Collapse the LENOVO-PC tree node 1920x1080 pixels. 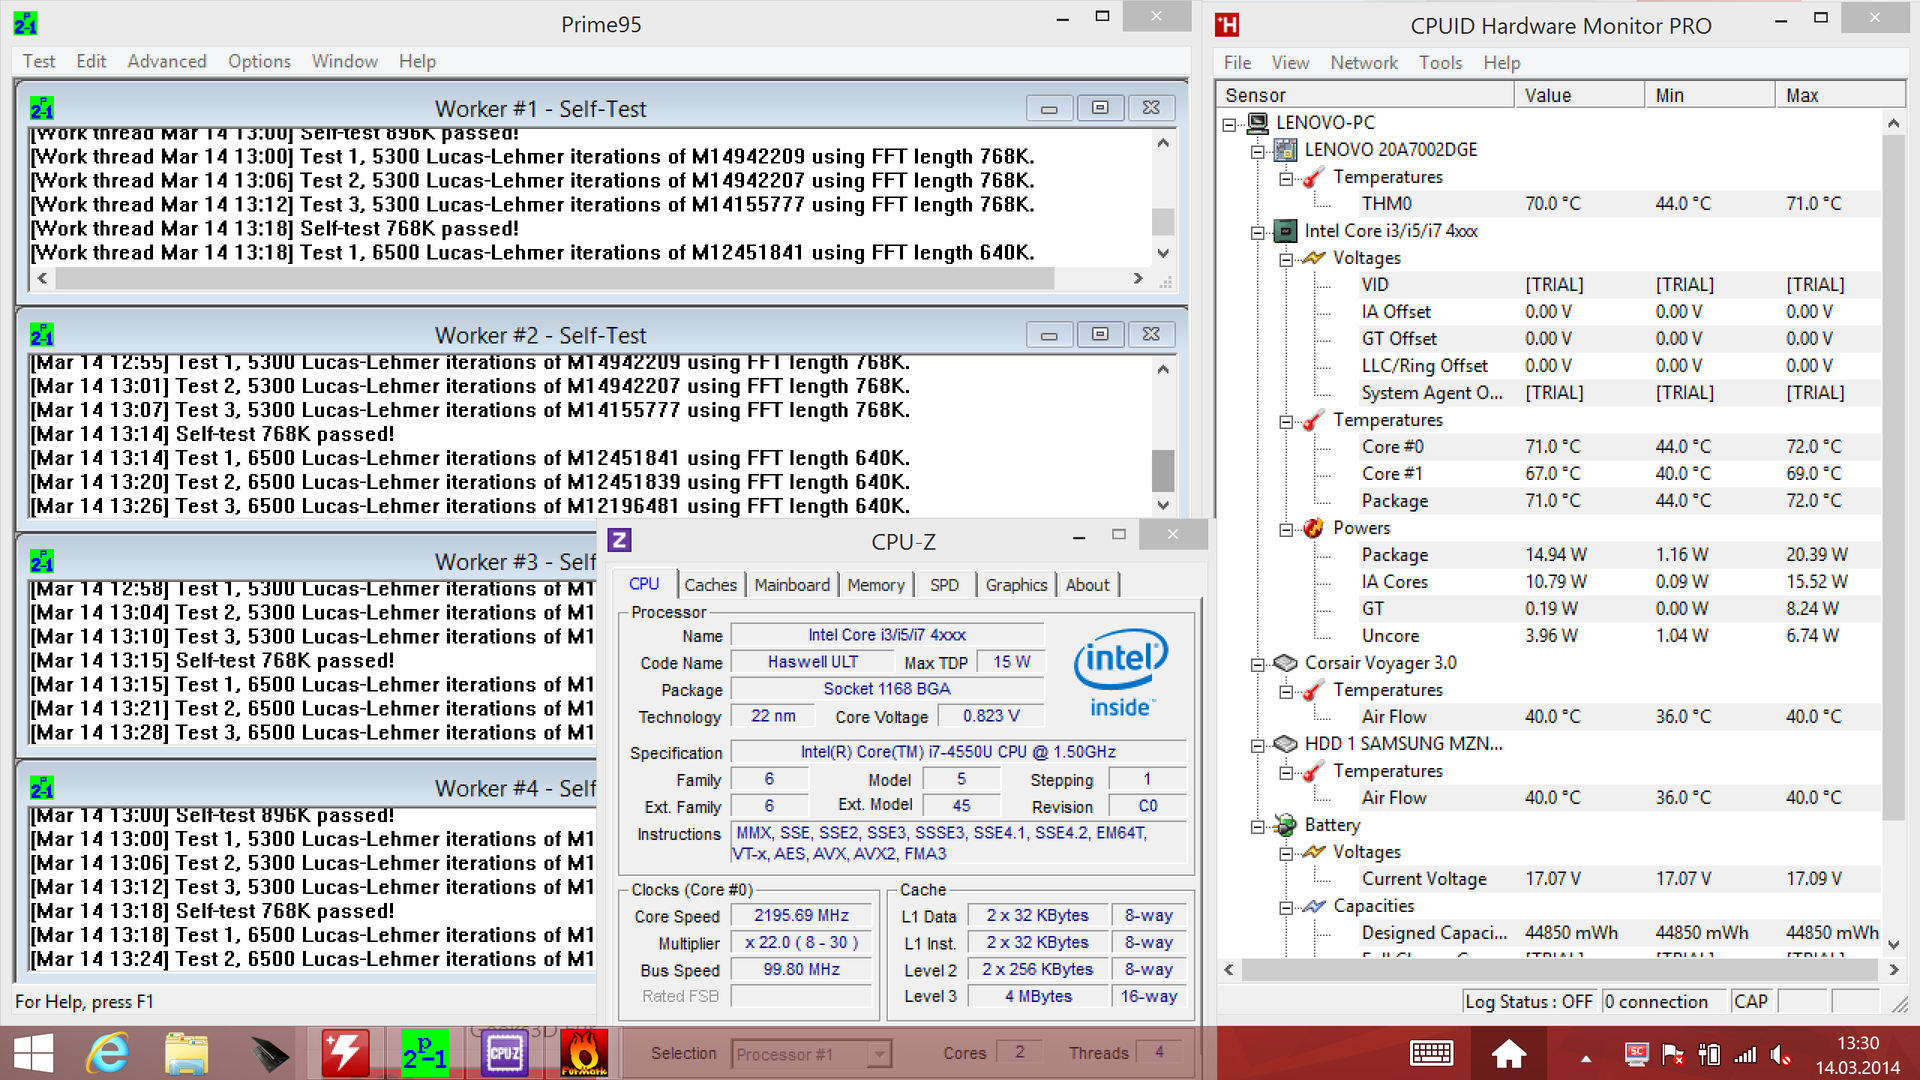(x=1229, y=124)
